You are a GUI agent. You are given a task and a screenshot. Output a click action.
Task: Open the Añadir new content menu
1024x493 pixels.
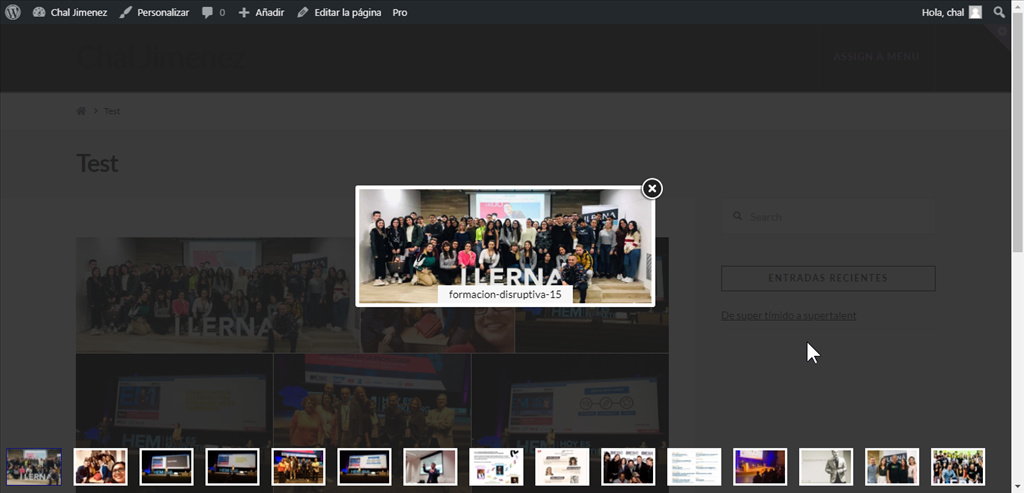click(261, 12)
